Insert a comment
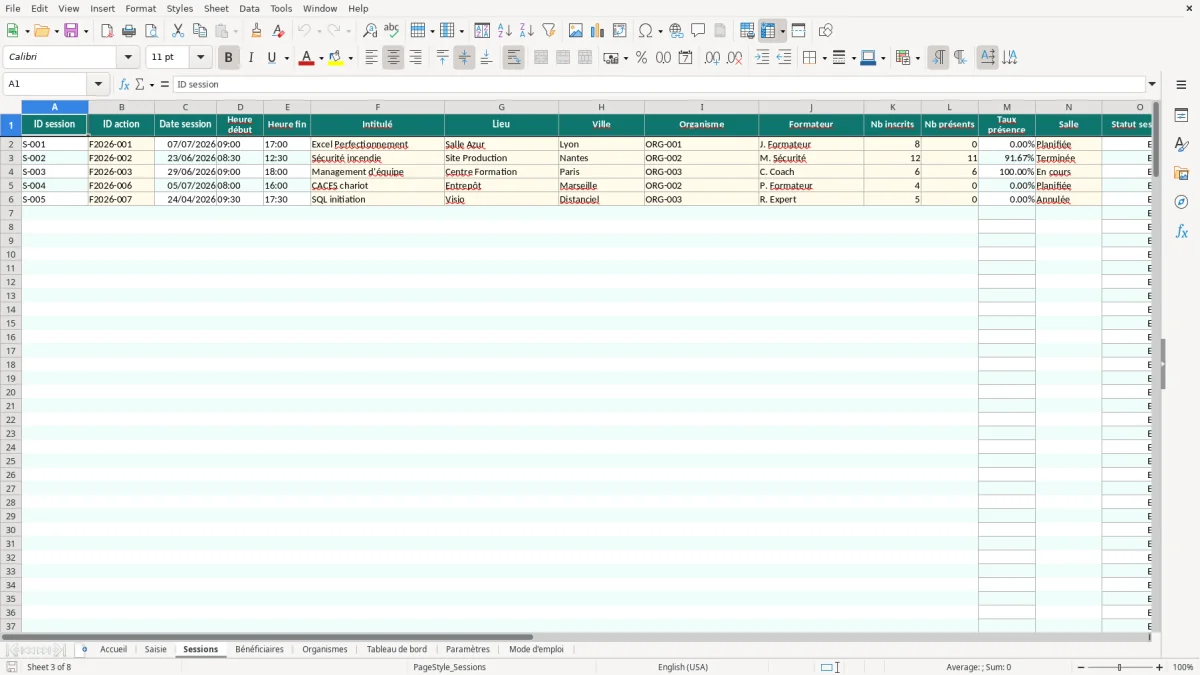Viewport: 1200px width, 675px height. click(x=698, y=31)
